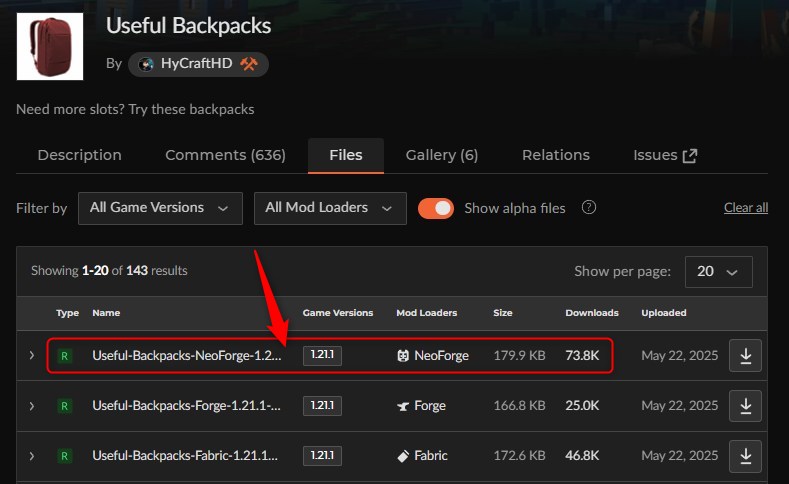Click the NeoForge mod loader icon
789x484 pixels.
403,356
